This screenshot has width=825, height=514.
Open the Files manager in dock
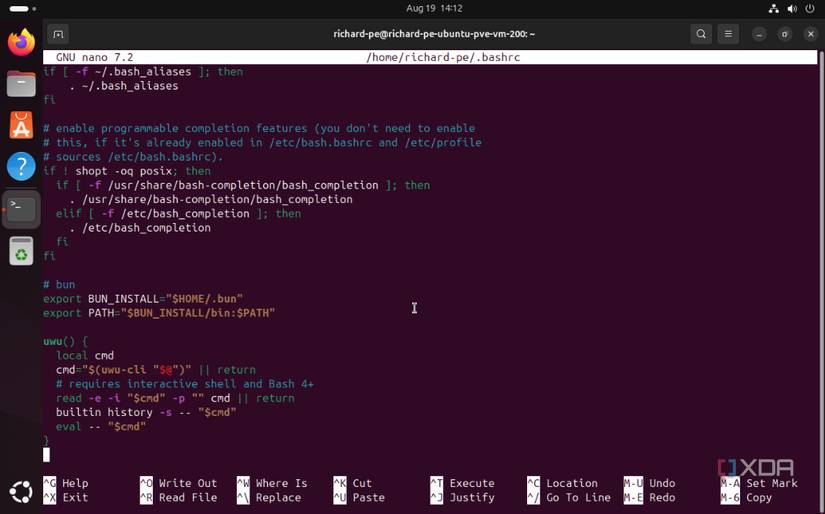click(x=21, y=84)
